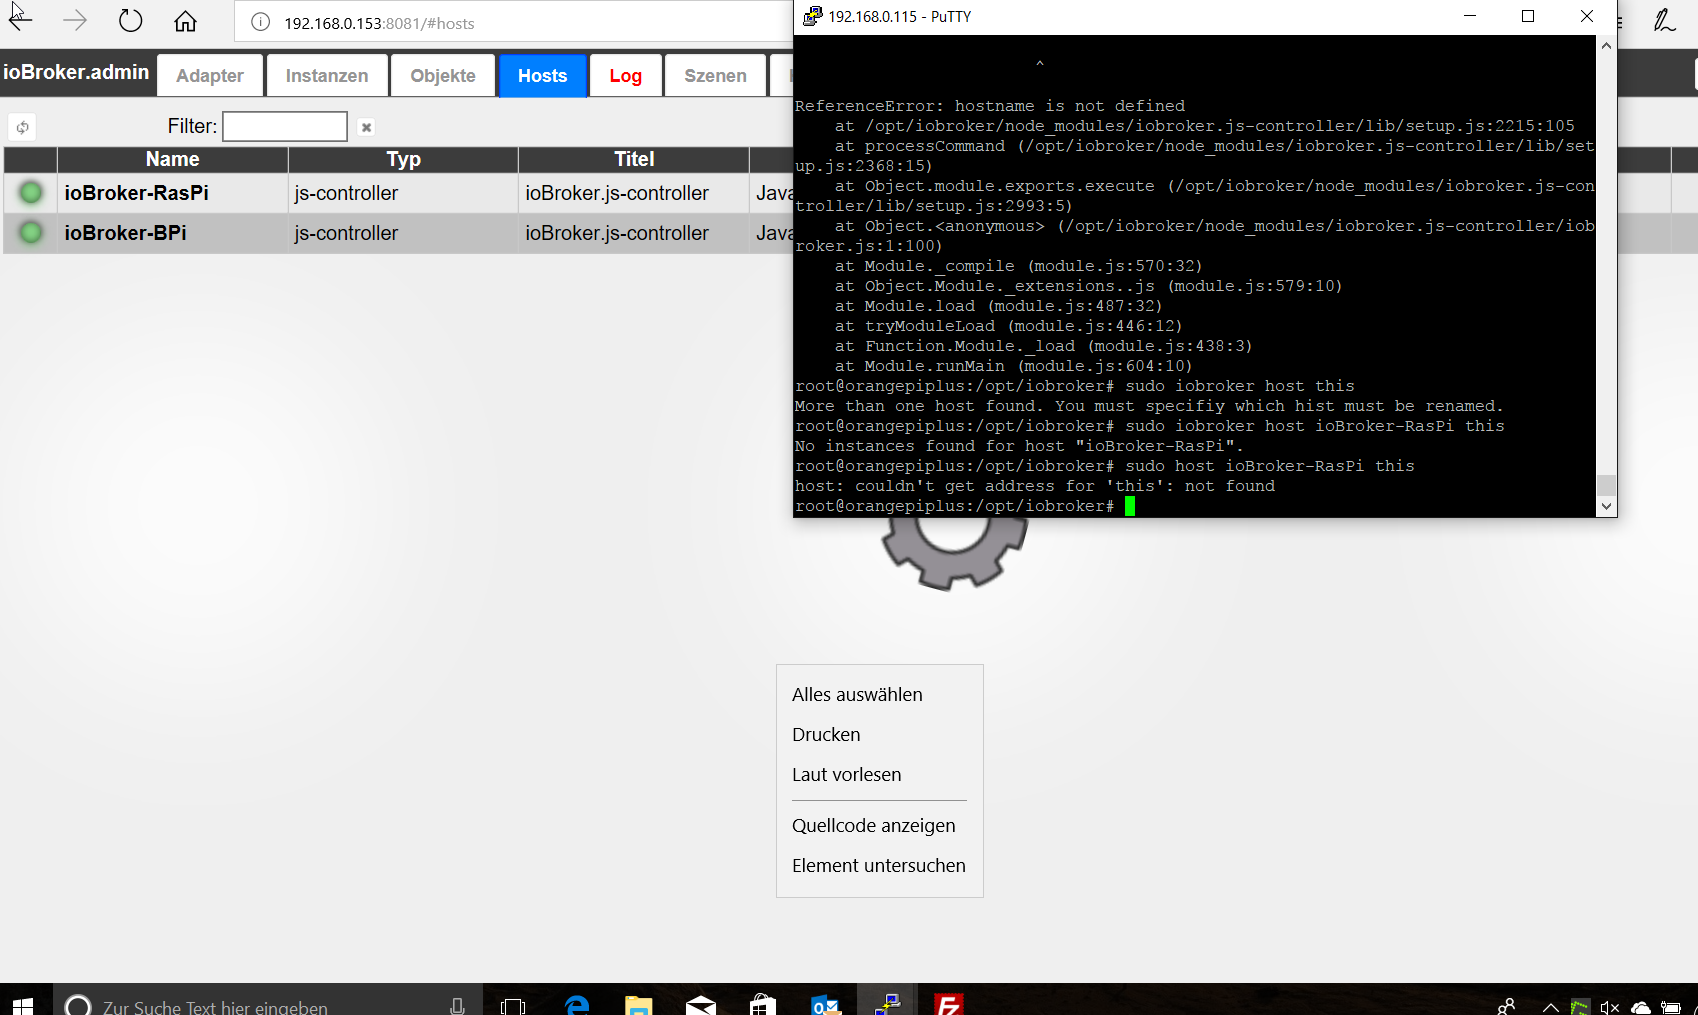Minimize the PuTTY window
The image size is (1698, 1015).
pos(1470,16)
